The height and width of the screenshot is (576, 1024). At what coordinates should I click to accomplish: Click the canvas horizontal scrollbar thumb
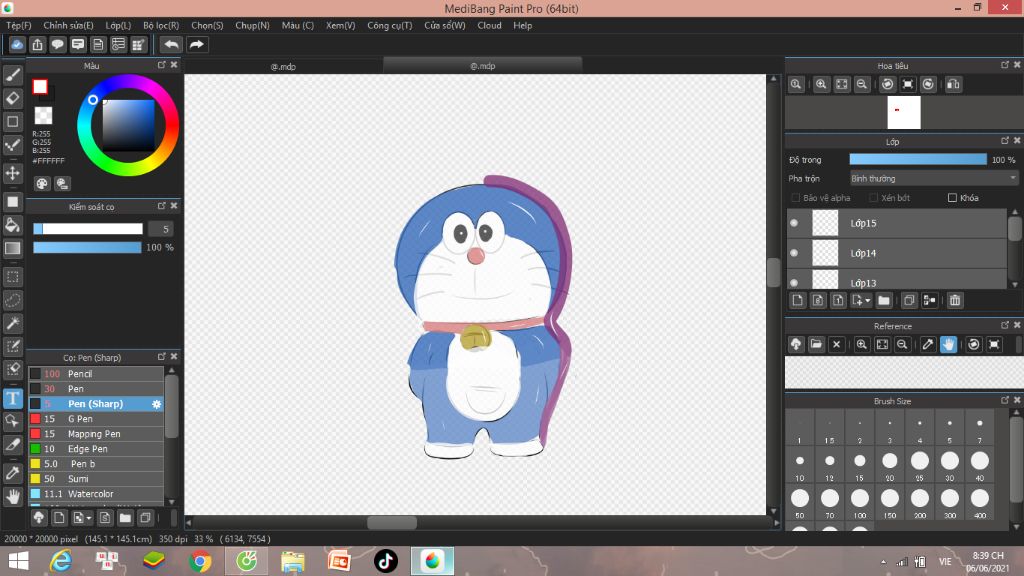coord(392,522)
